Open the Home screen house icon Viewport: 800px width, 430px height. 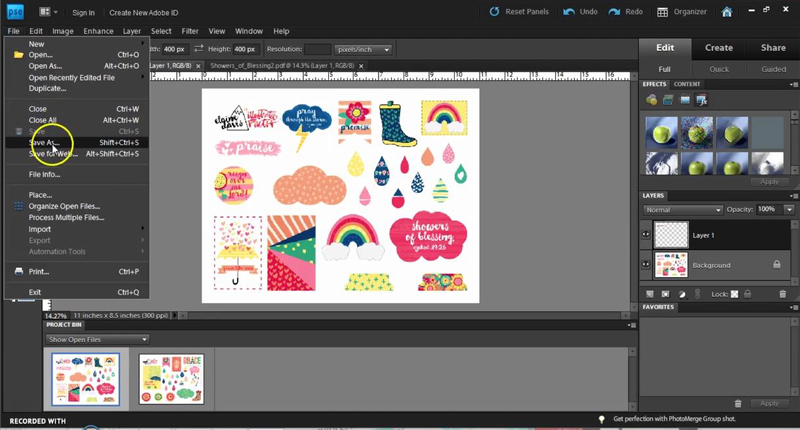pyautogui.click(x=727, y=12)
